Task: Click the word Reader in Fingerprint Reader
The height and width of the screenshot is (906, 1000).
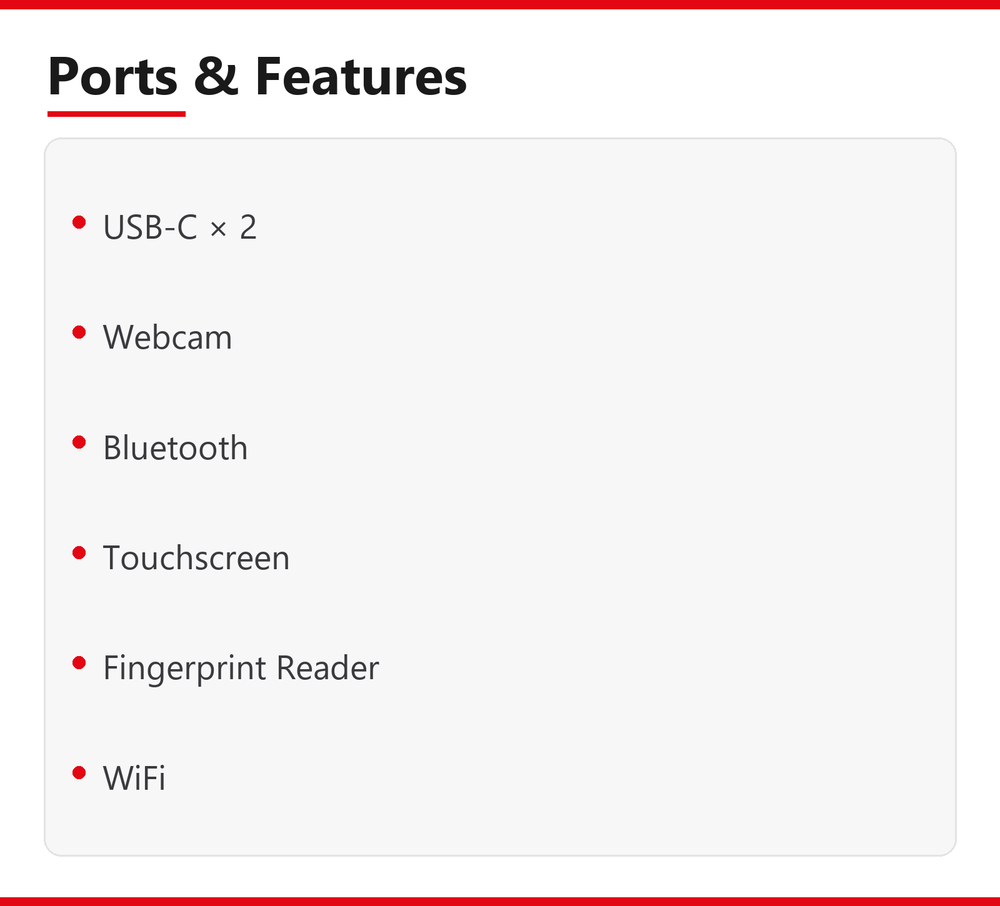Action: [x=328, y=668]
